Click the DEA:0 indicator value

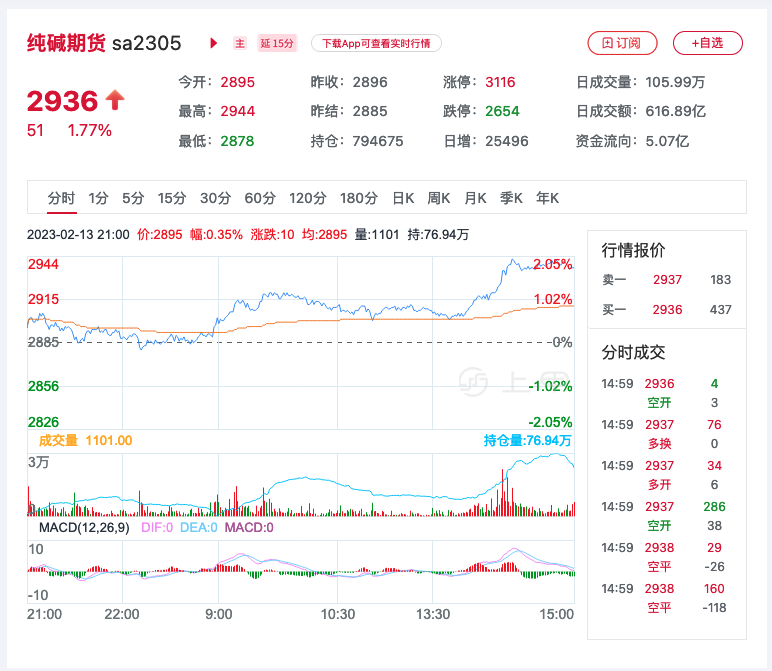coord(199,528)
